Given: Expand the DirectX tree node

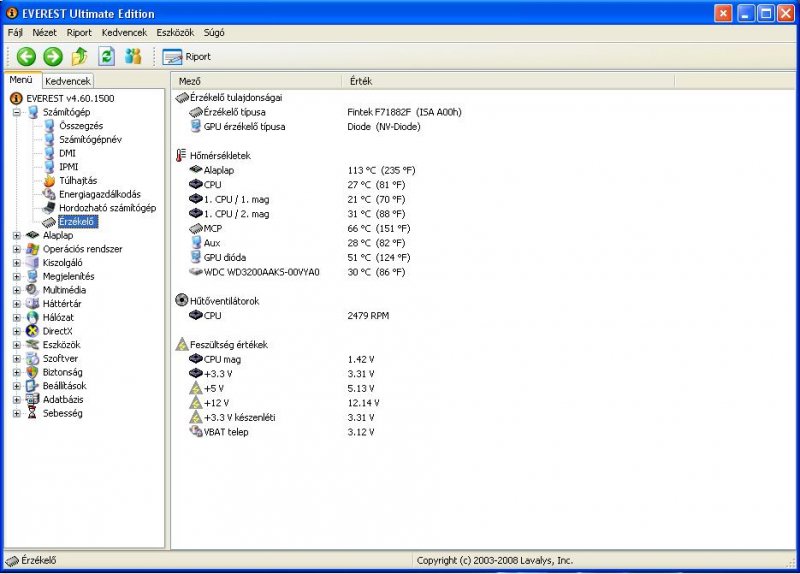Looking at the screenshot, I should (17, 332).
